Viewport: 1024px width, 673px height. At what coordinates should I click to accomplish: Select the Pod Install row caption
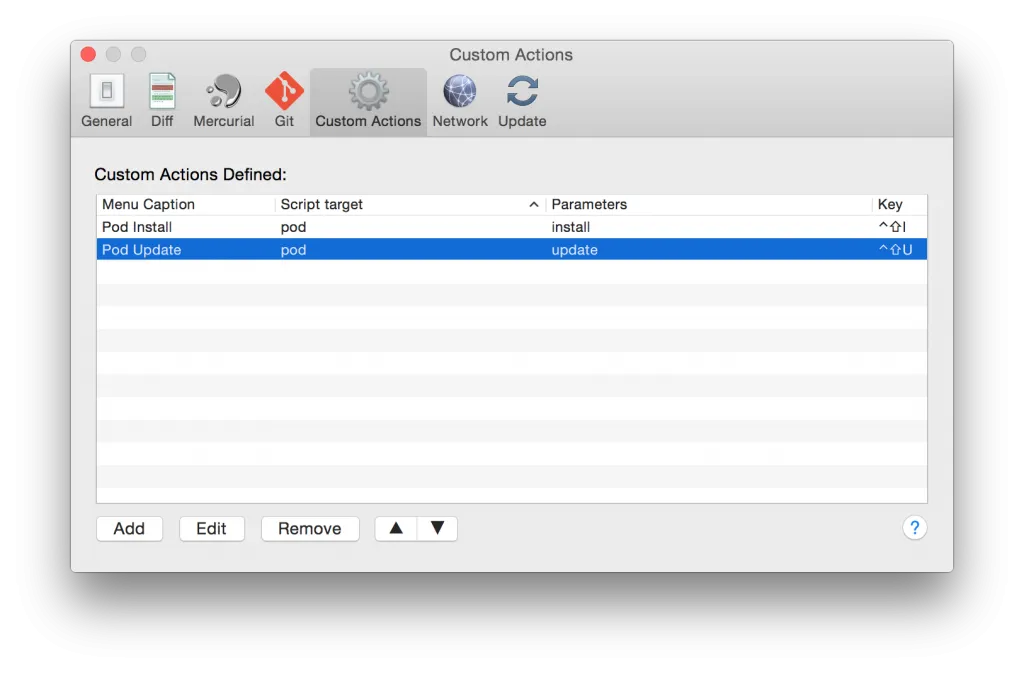[x=137, y=227]
